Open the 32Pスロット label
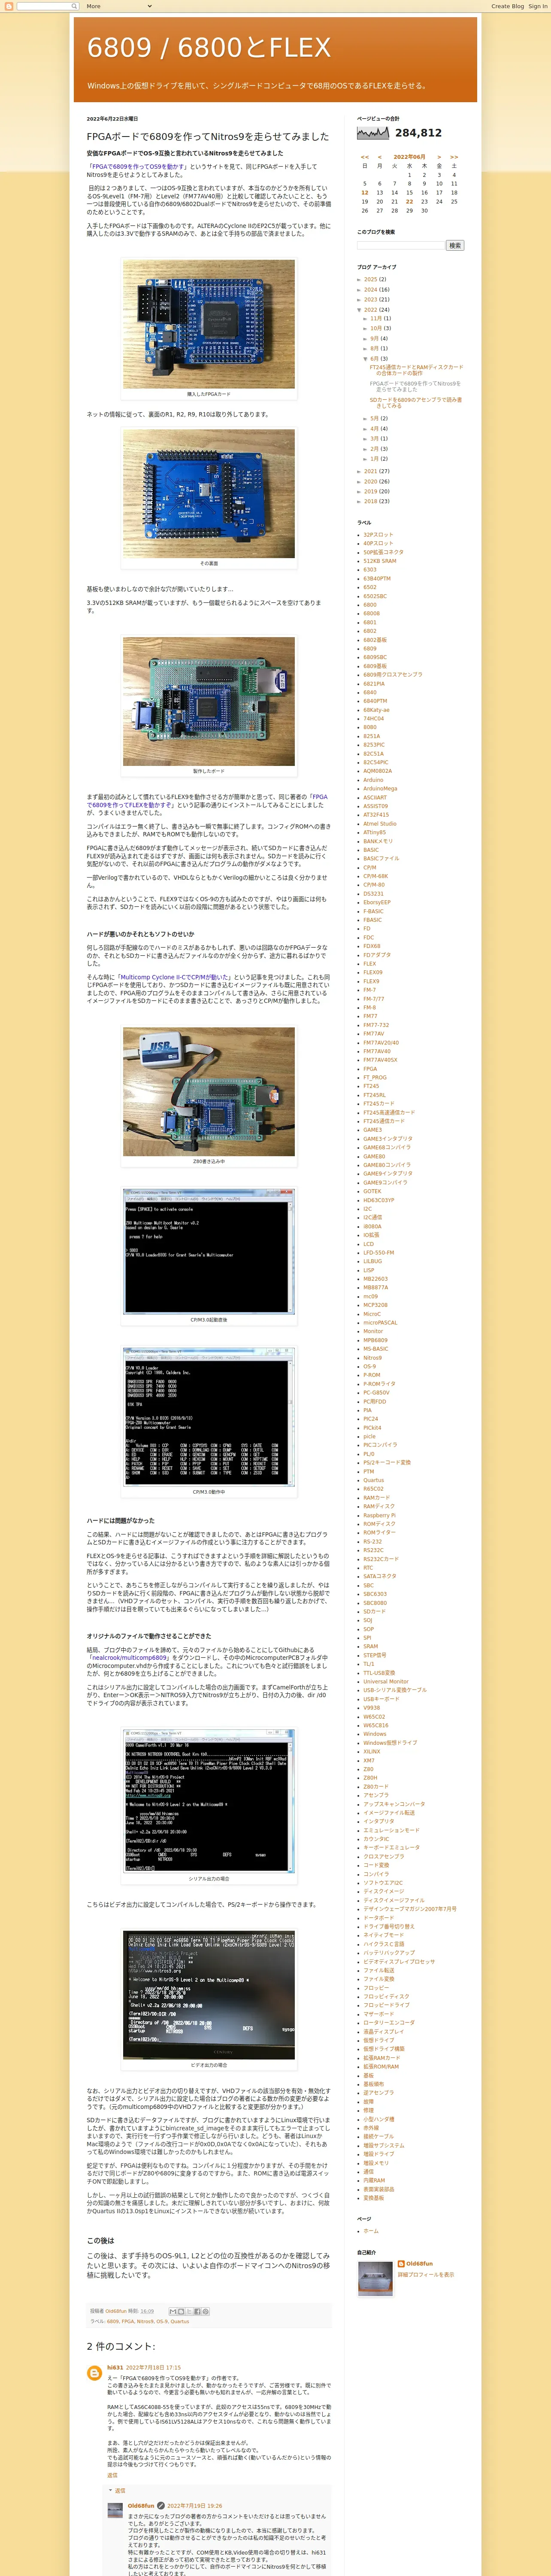Viewport: 551px width, 2576px height. 378,535
